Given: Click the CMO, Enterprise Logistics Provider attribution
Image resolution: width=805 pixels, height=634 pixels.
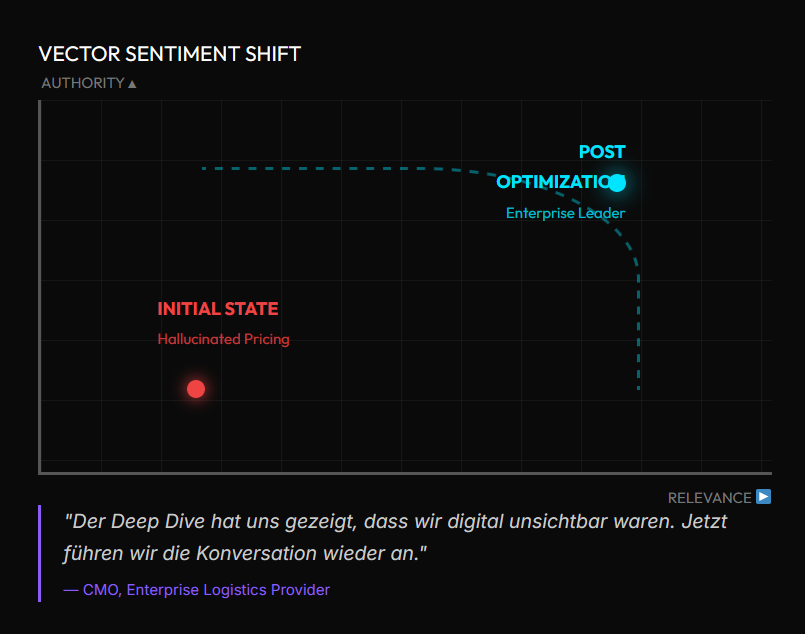Looking at the screenshot, I should 196,590.
